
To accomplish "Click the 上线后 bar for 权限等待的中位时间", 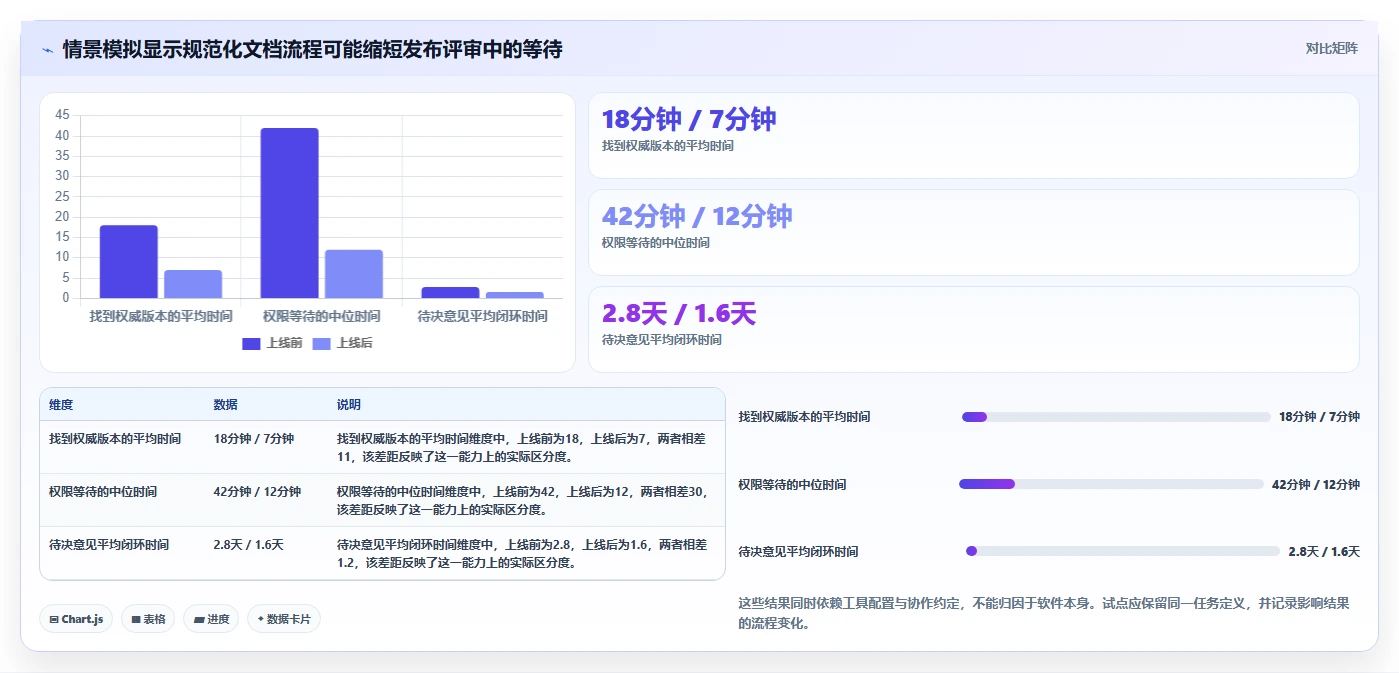I will 354,274.
